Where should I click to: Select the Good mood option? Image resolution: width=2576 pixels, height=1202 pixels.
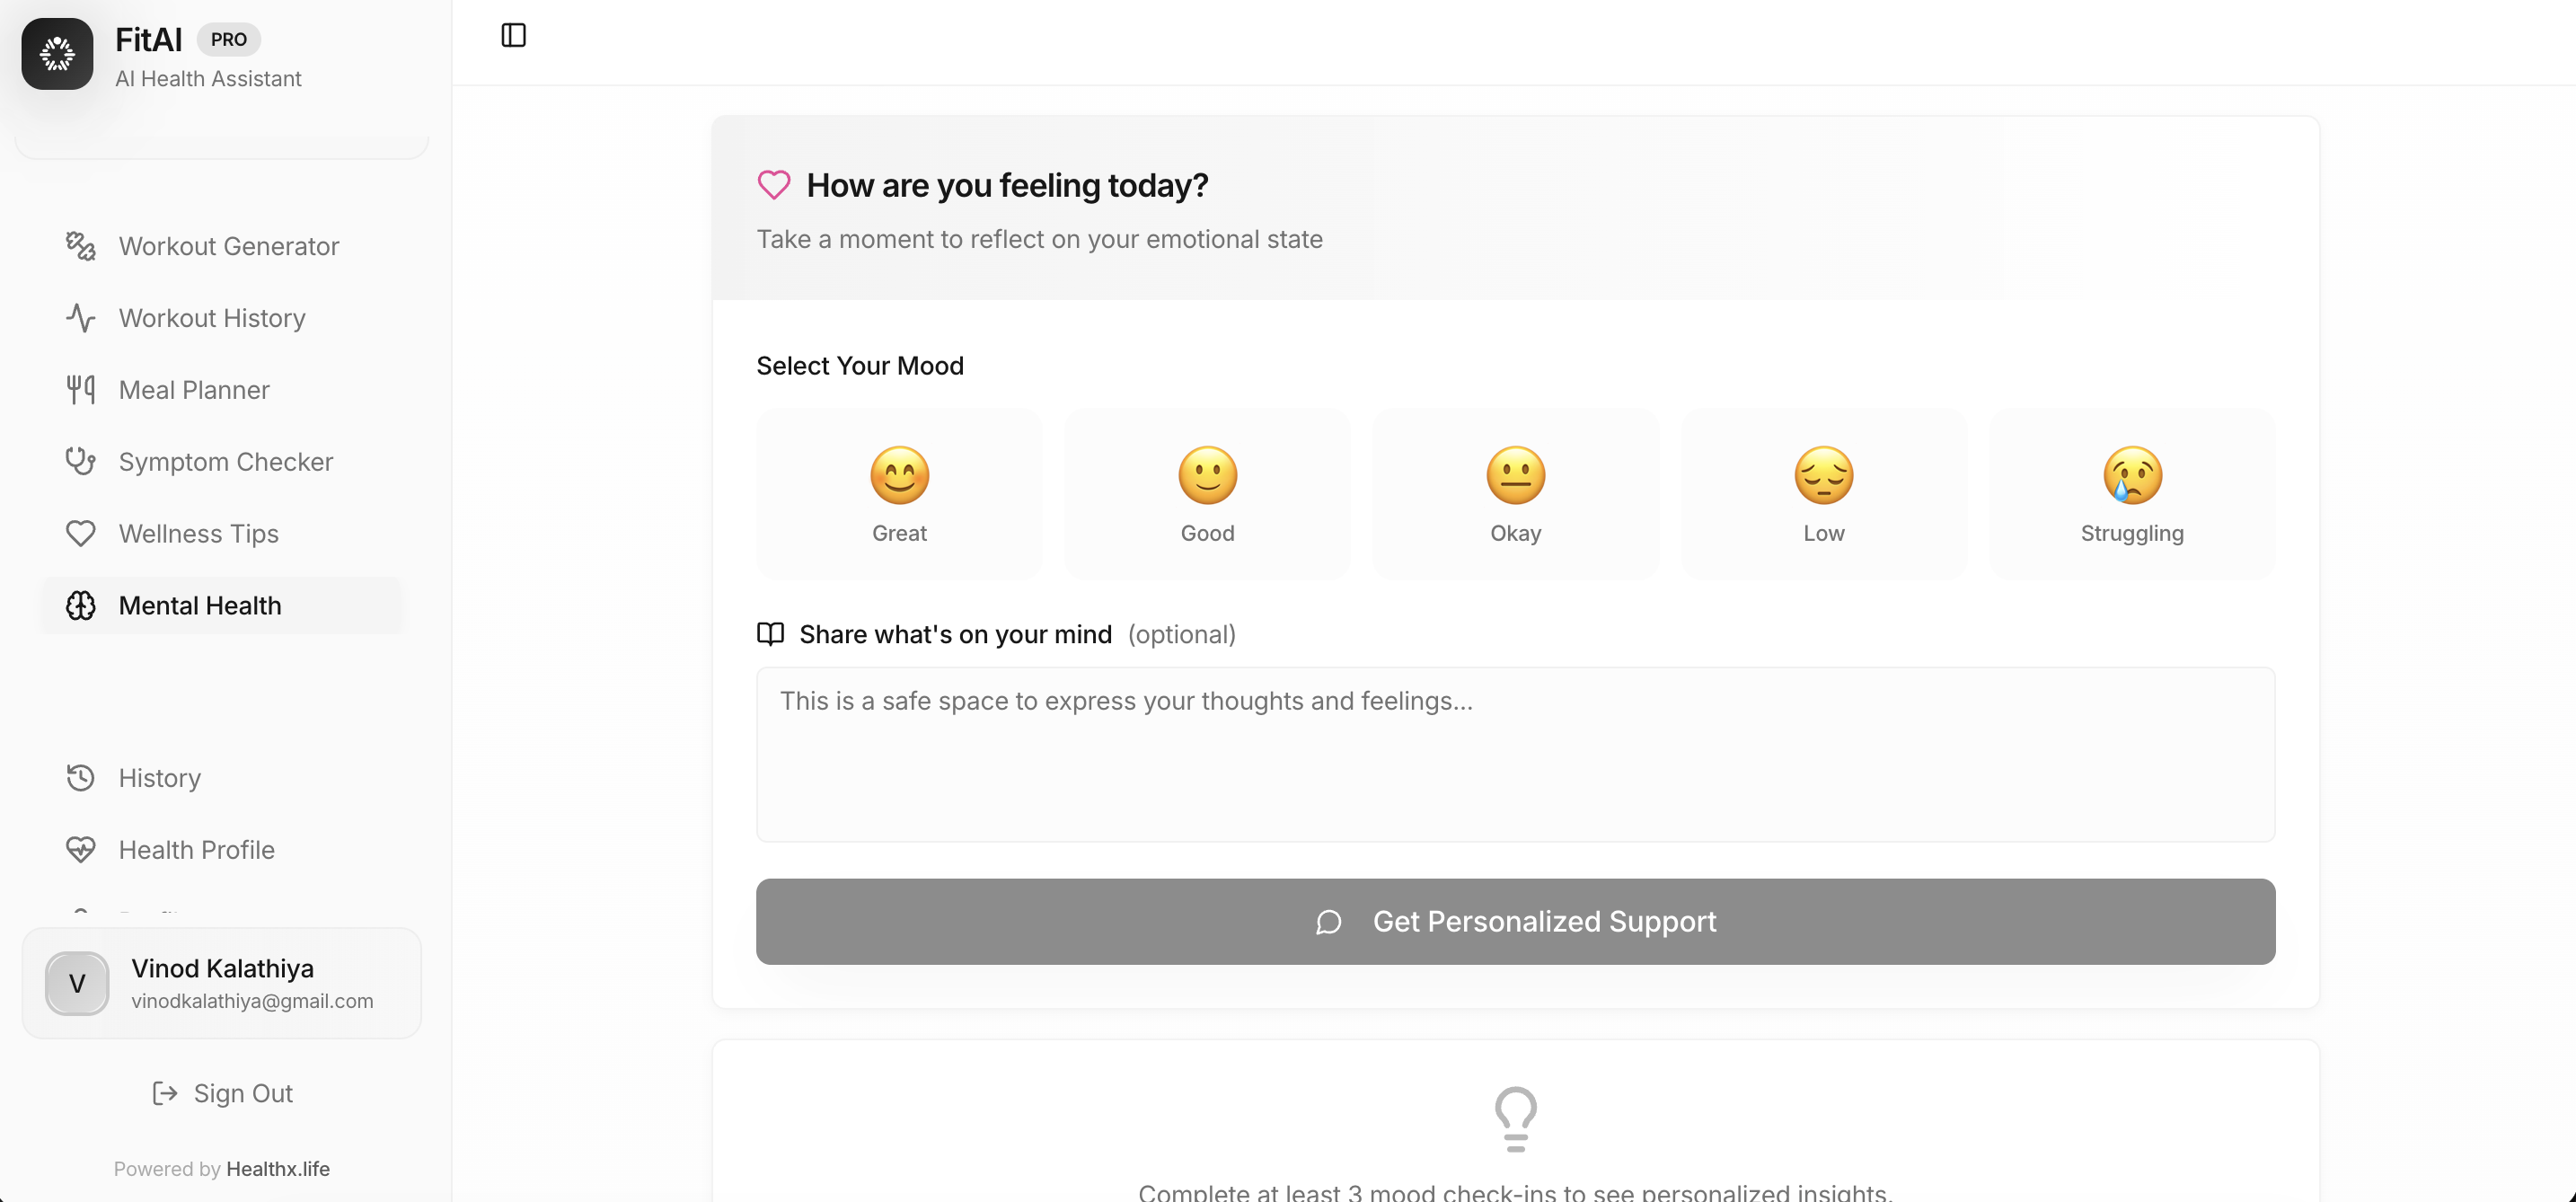coord(1207,494)
